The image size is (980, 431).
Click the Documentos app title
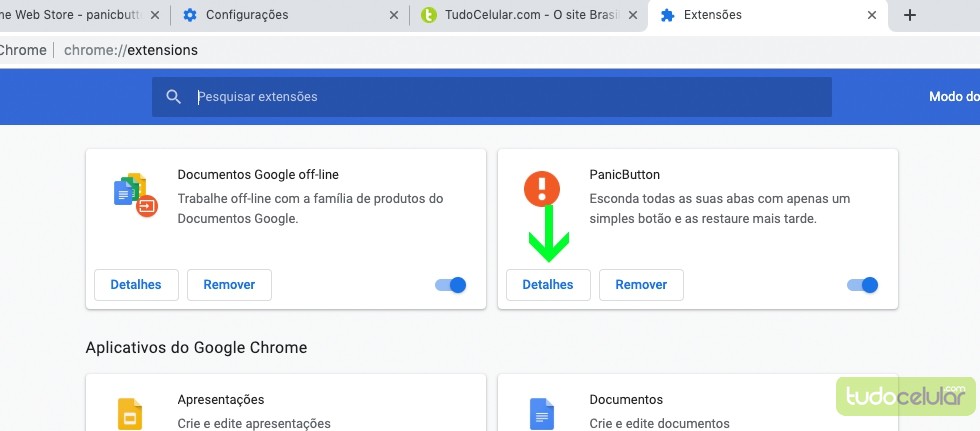(x=626, y=399)
